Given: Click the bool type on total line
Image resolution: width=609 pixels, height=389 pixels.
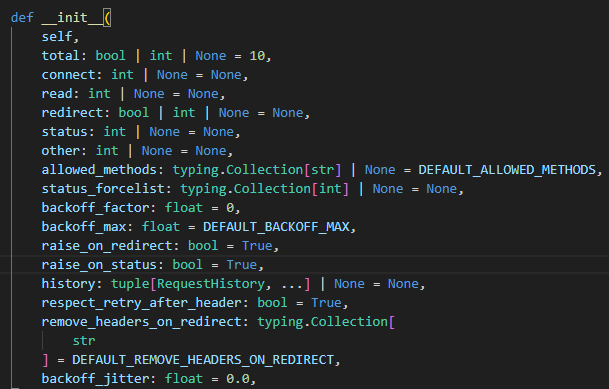Looking at the screenshot, I should (x=111, y=56).
